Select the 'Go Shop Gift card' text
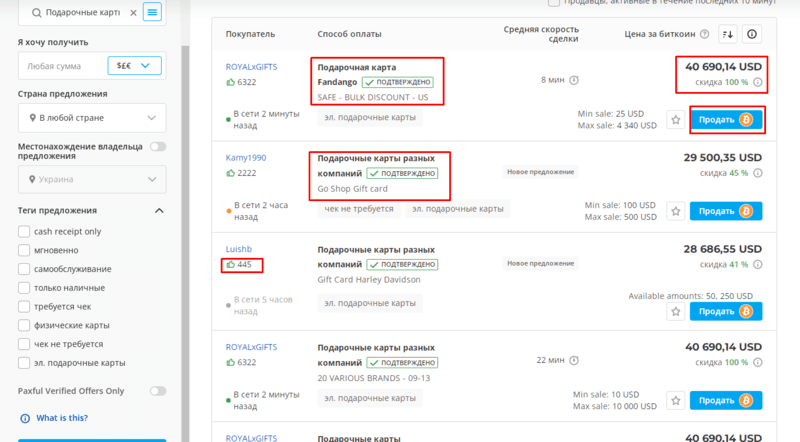The image size is (800, 442). 353,189
